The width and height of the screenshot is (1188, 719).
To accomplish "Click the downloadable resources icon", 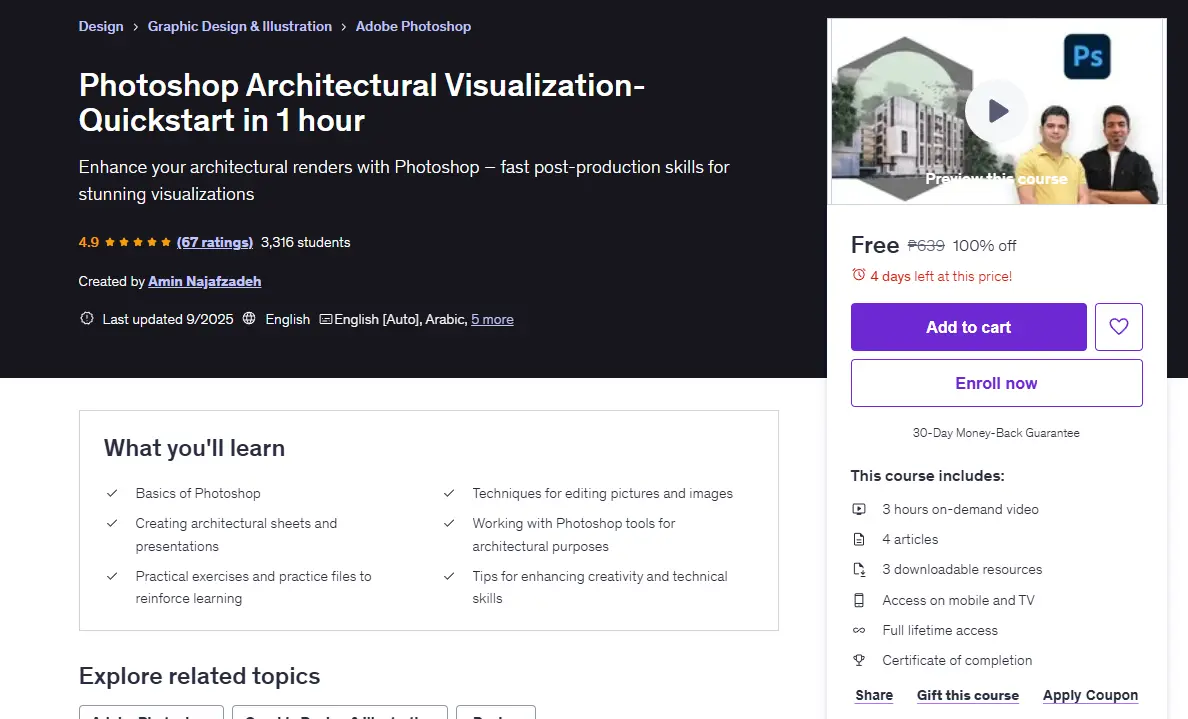I will (858, 570).
